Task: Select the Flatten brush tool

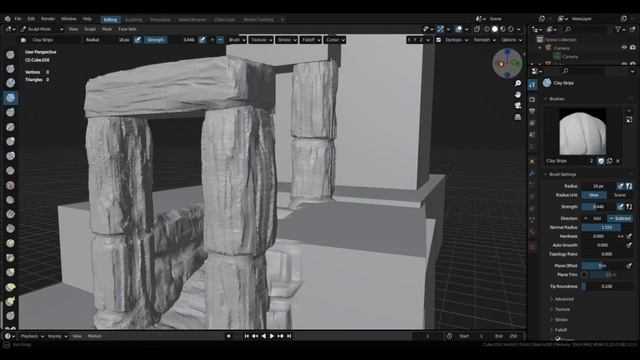Action: point(11,200)
